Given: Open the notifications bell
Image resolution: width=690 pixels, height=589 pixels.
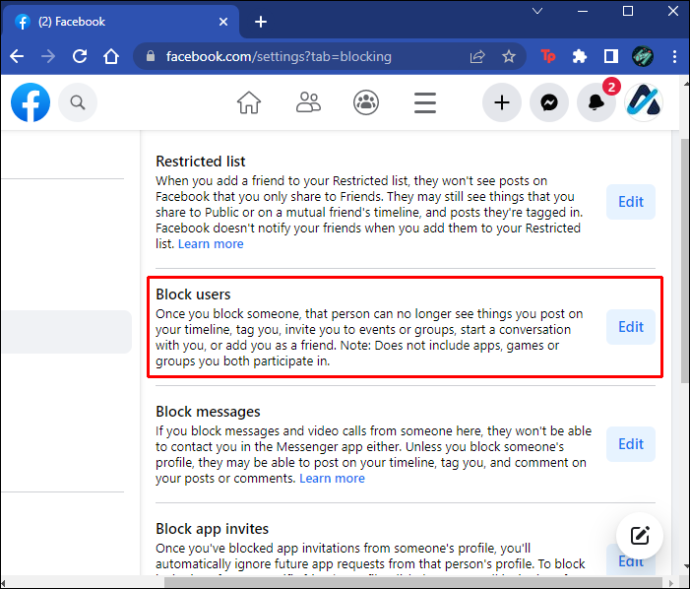Looking at the screenshot, I should (596, 103).
